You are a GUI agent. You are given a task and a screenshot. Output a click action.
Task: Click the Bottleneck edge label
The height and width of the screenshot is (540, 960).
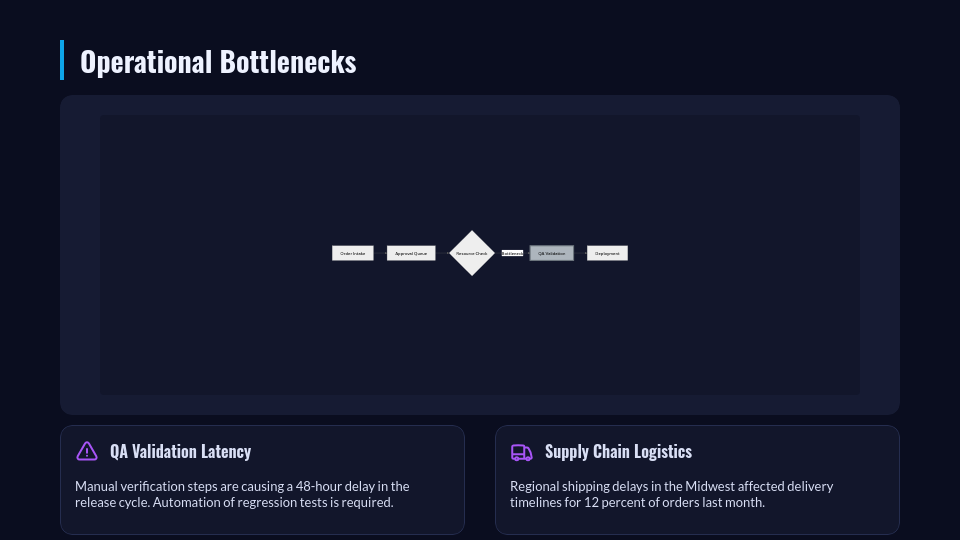(512, 253)
